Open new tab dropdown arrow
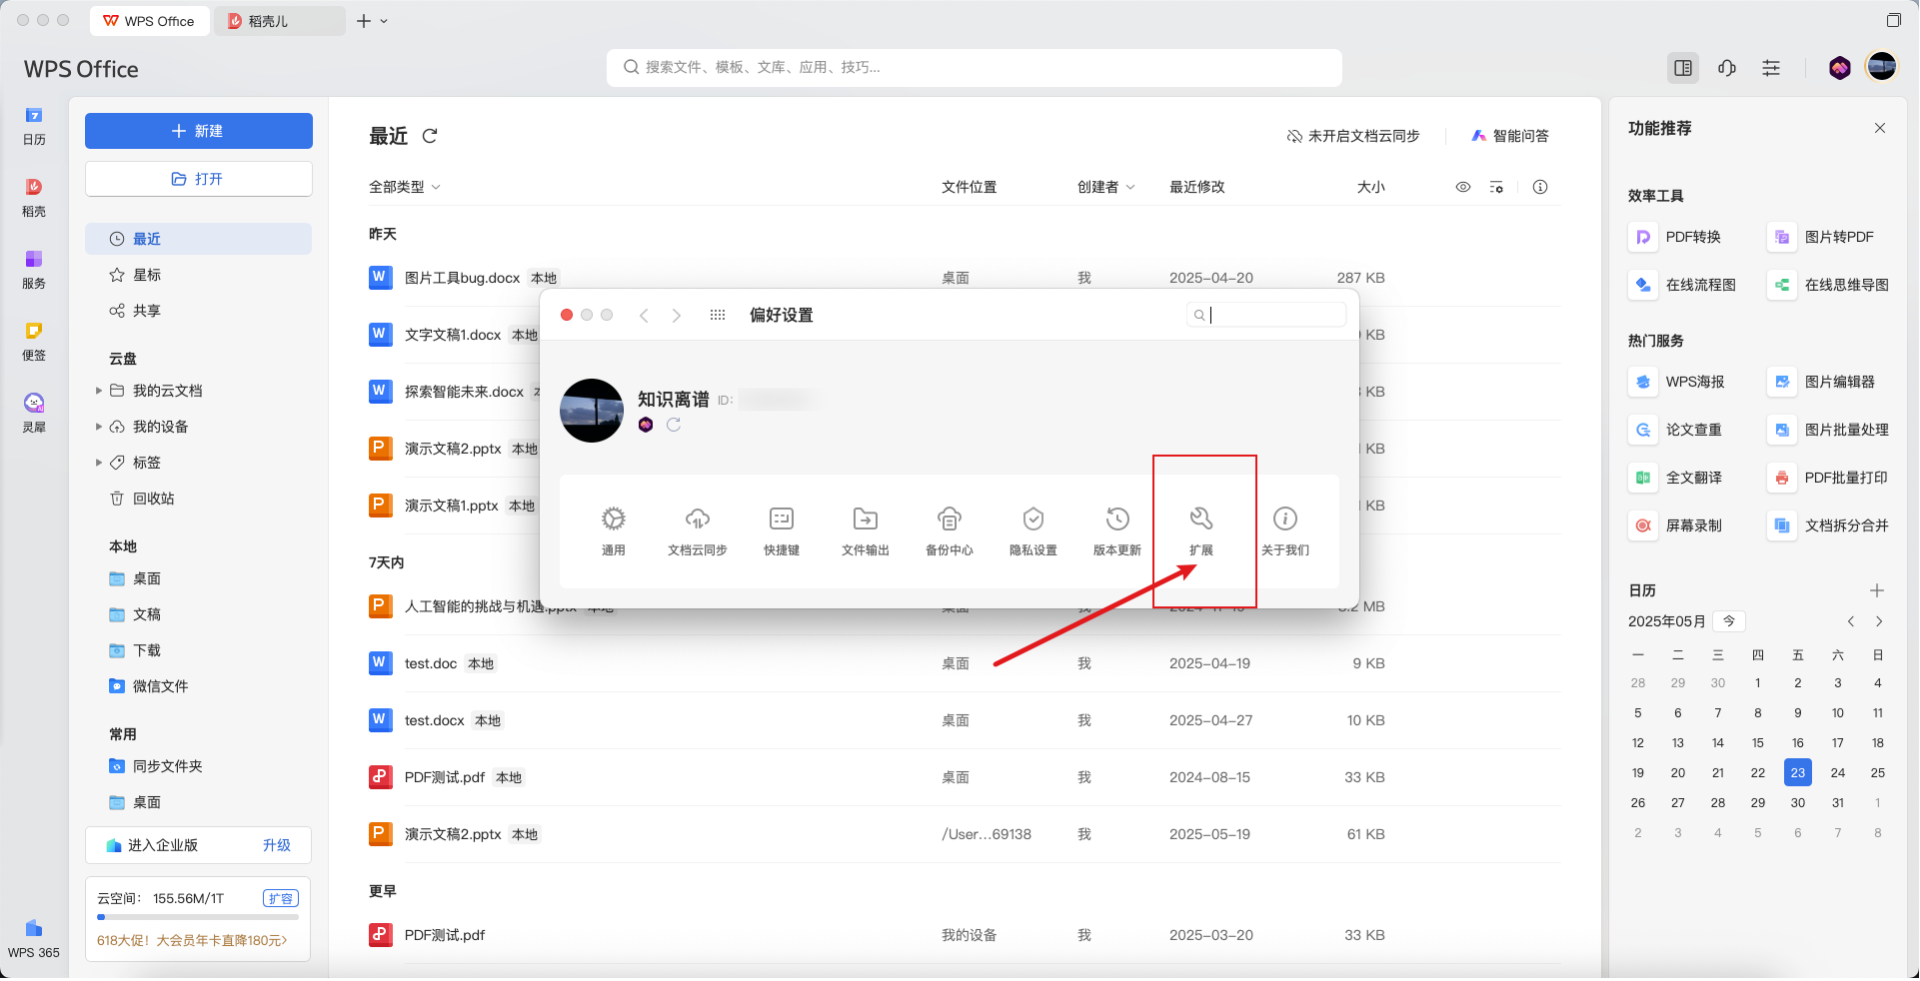 coord(384,21)
